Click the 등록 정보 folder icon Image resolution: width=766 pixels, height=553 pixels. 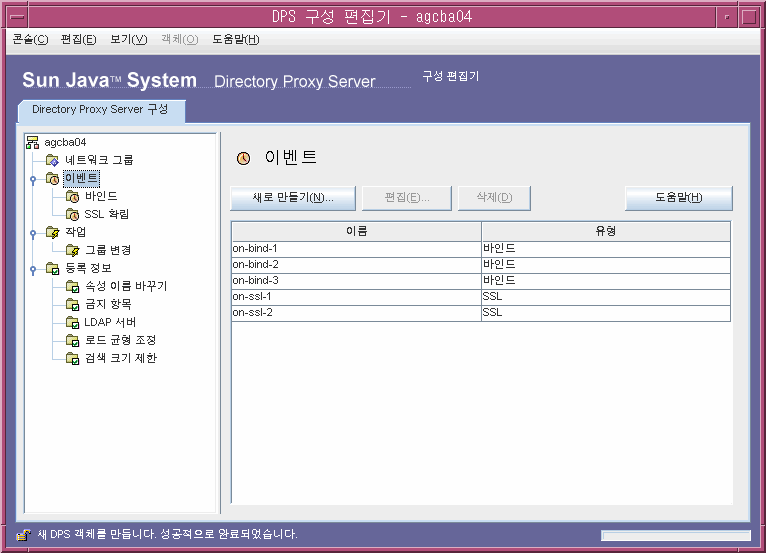(x=52, y=268)
